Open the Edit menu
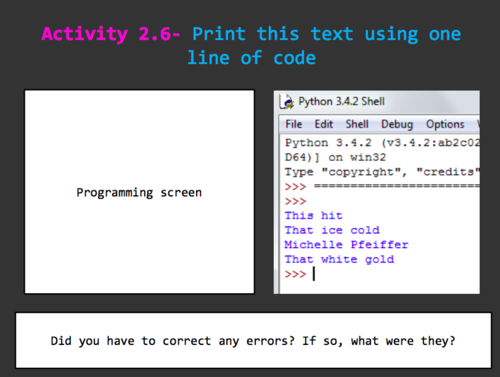This screenshot has height=377, width=500. pyautogui.click(x=324, y=124)
